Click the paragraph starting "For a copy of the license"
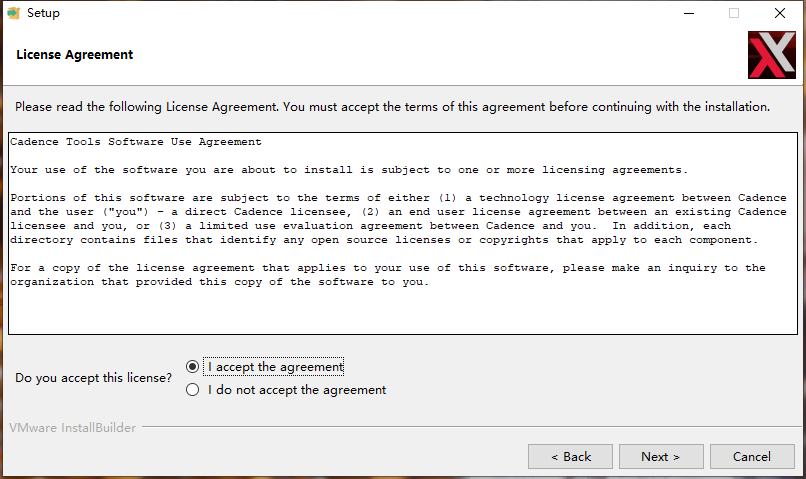This screenshot has height=479, width=806. click(387, 274)
